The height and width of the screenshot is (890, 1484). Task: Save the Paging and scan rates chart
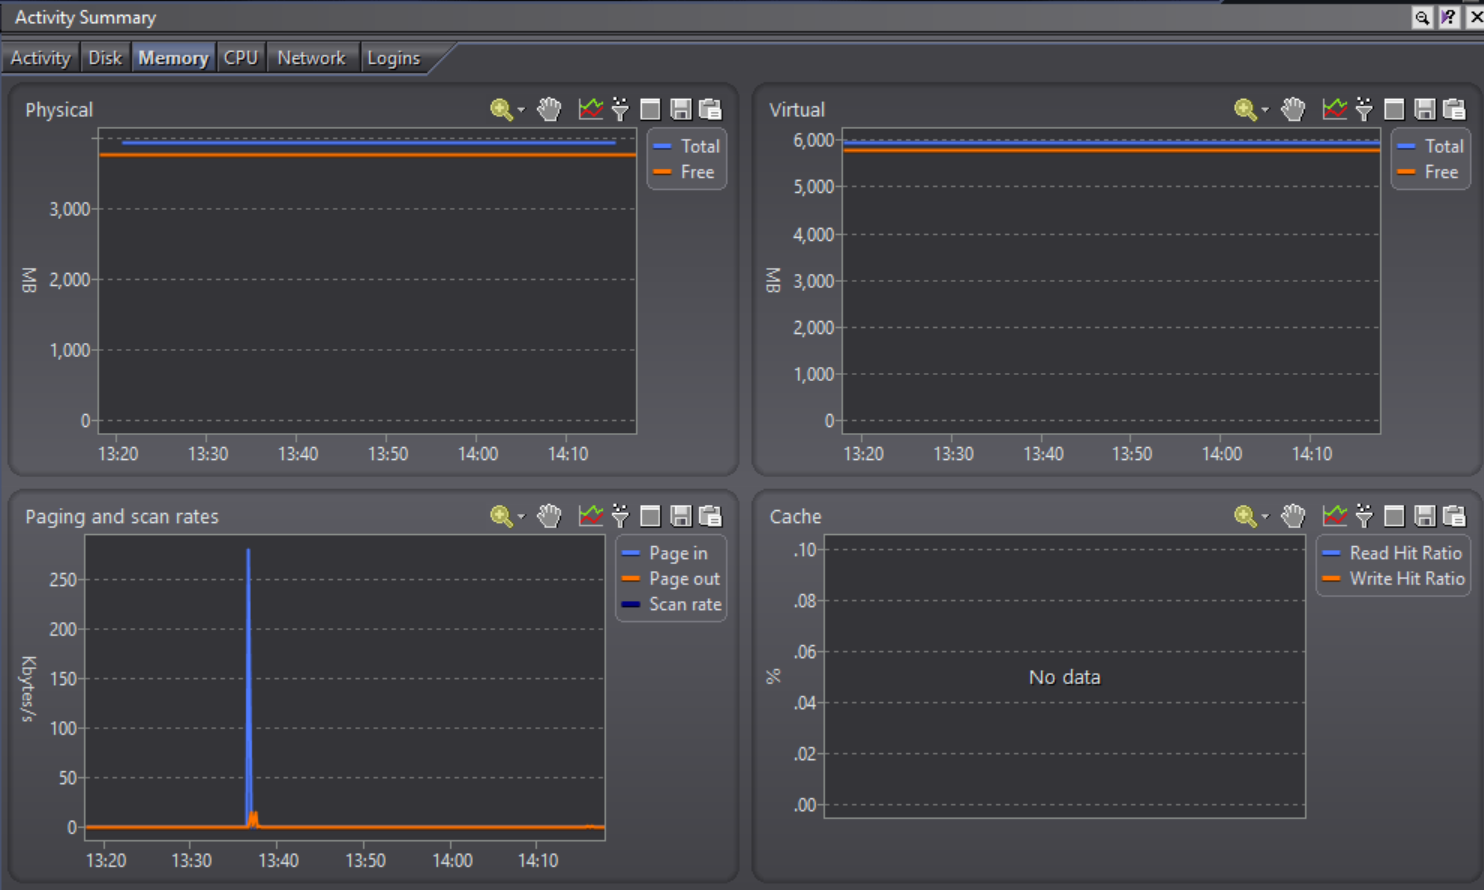(x=681, y=516)
